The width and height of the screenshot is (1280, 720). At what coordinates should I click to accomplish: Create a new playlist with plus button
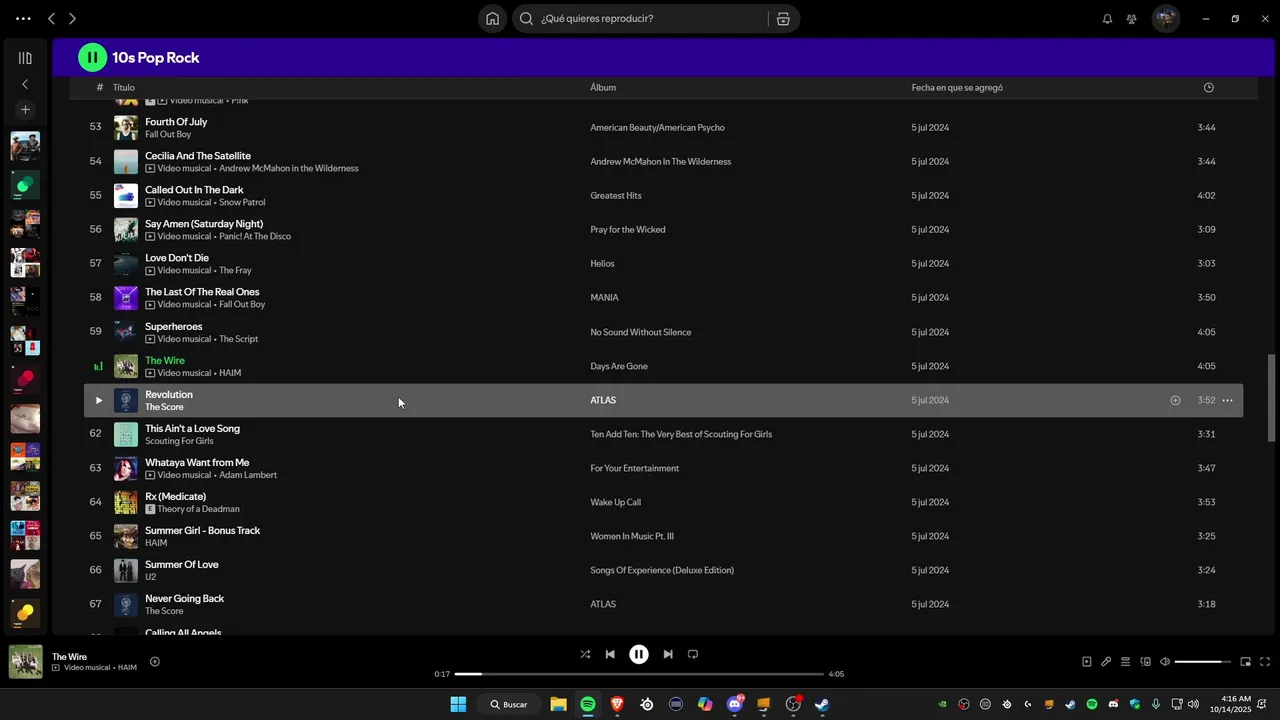pyautogui.click(x=25, y=109)
